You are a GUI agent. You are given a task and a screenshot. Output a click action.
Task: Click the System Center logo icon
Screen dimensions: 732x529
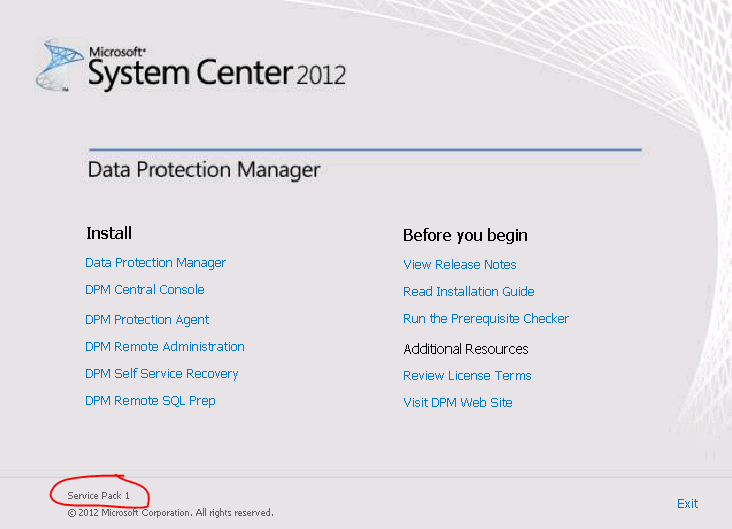pyautogui.click(x=58, y=65)
